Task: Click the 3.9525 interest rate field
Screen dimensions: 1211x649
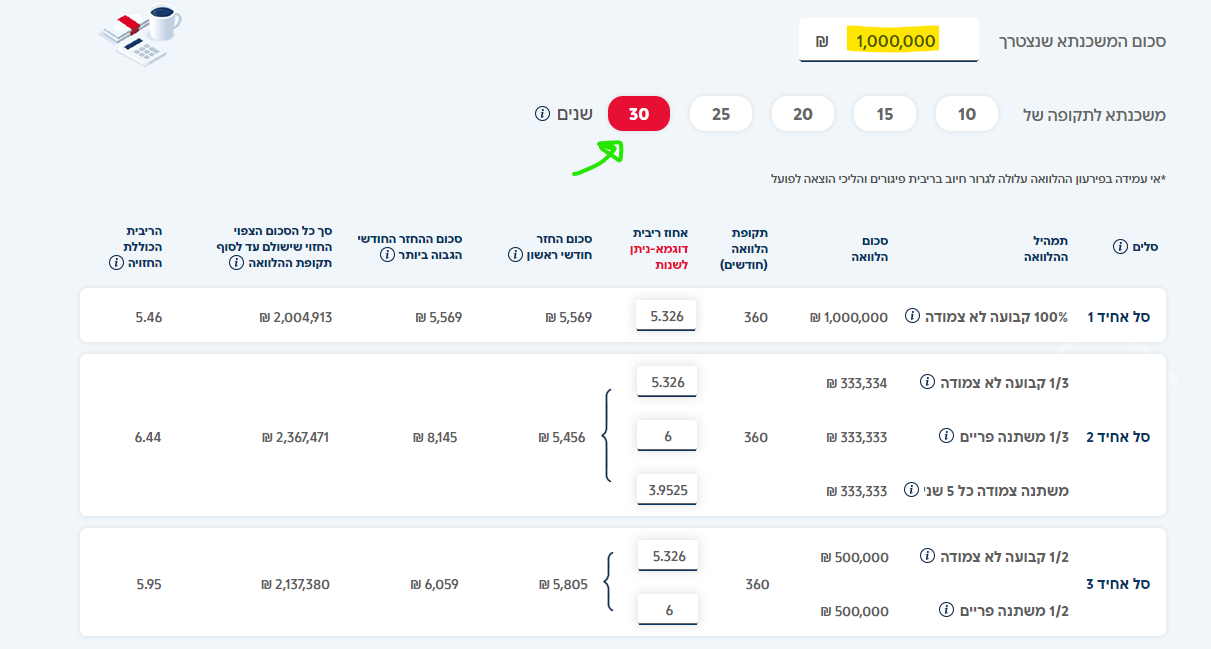Action: point(667,490)
